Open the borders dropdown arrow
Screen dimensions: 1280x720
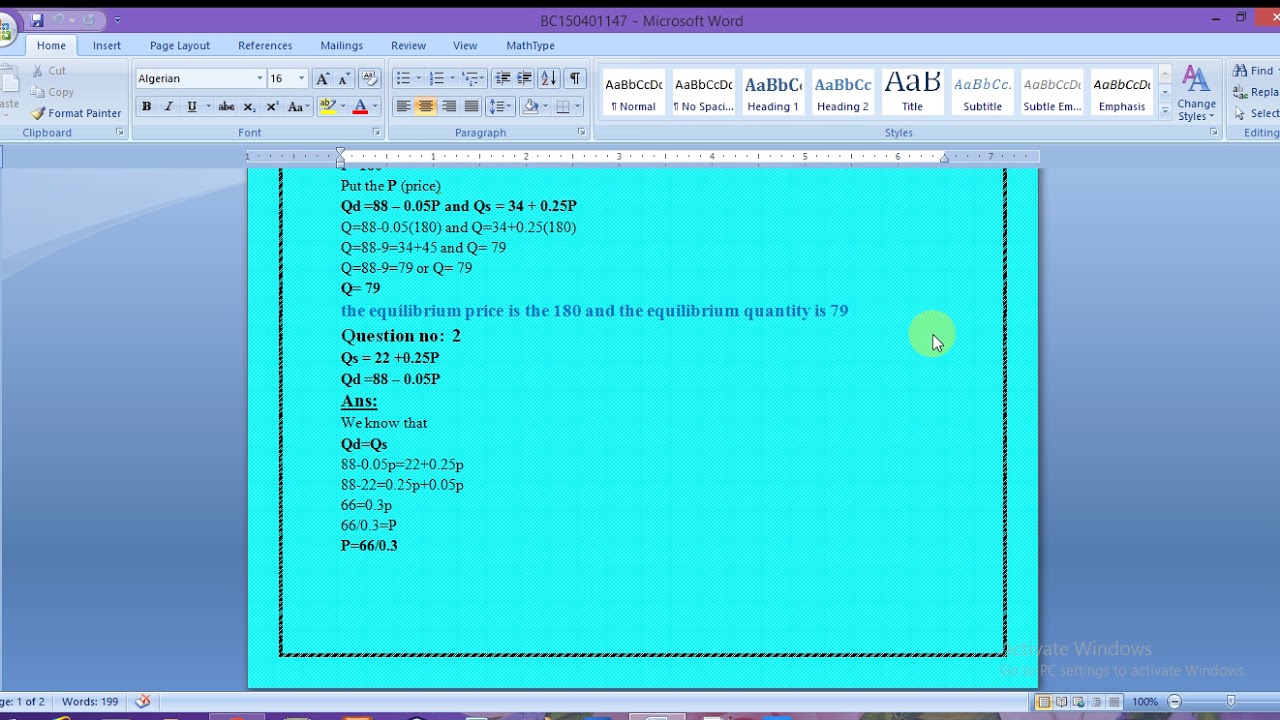[x=578, y=107]
